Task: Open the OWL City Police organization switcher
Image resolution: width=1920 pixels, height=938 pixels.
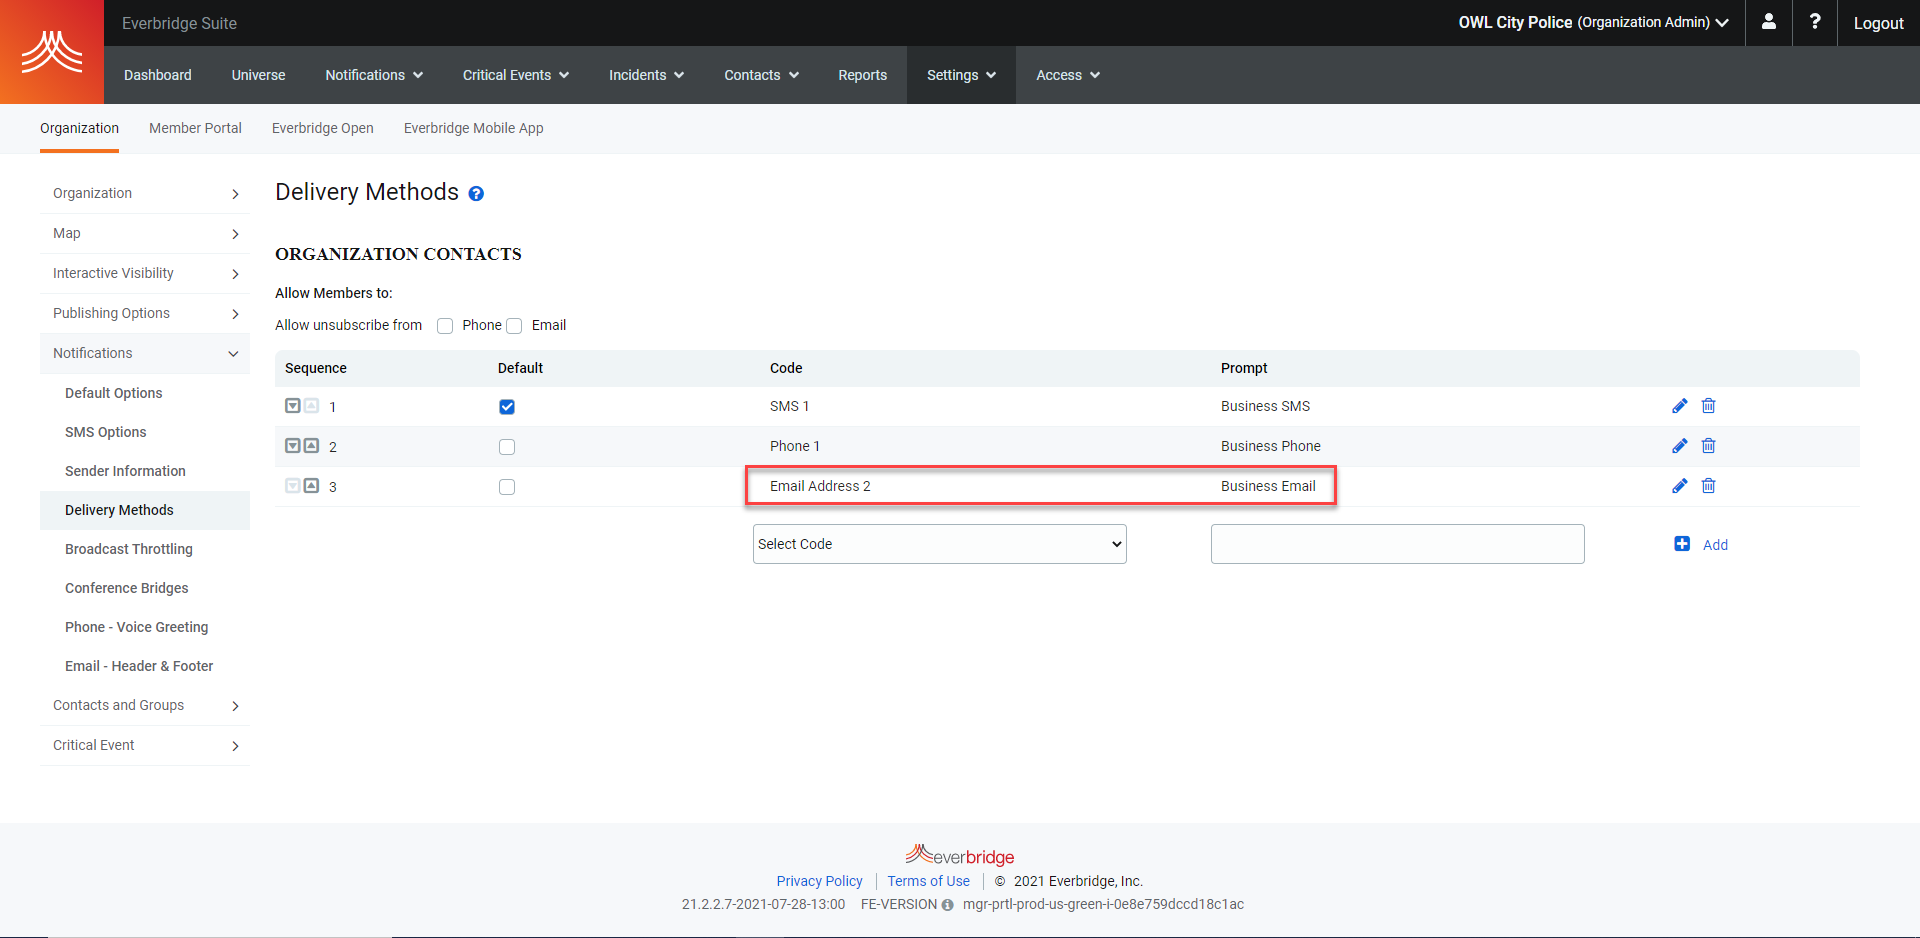Action: click(x=1593, y=22)
